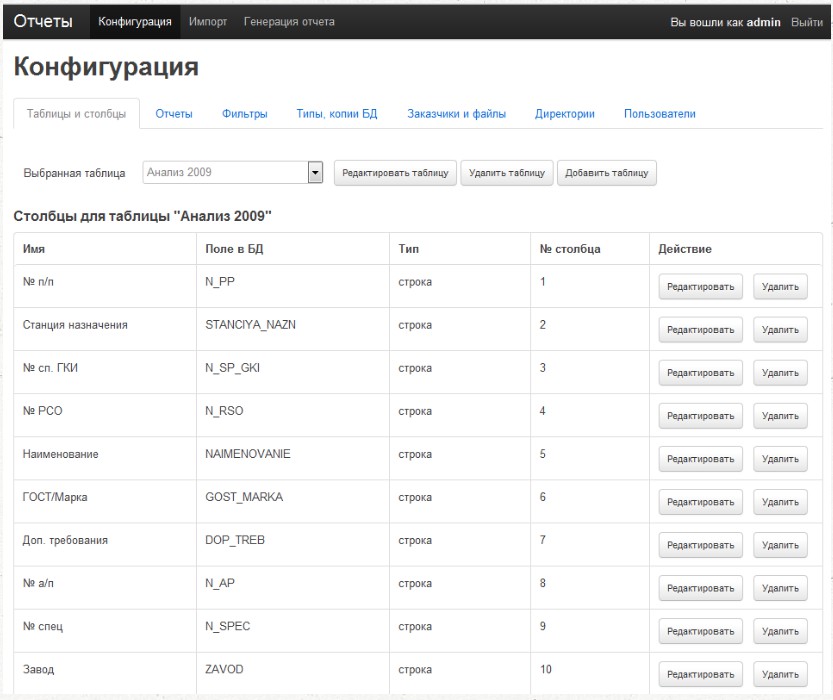
Task: Delete the Наименование row
Action: [x=780, y=459]
